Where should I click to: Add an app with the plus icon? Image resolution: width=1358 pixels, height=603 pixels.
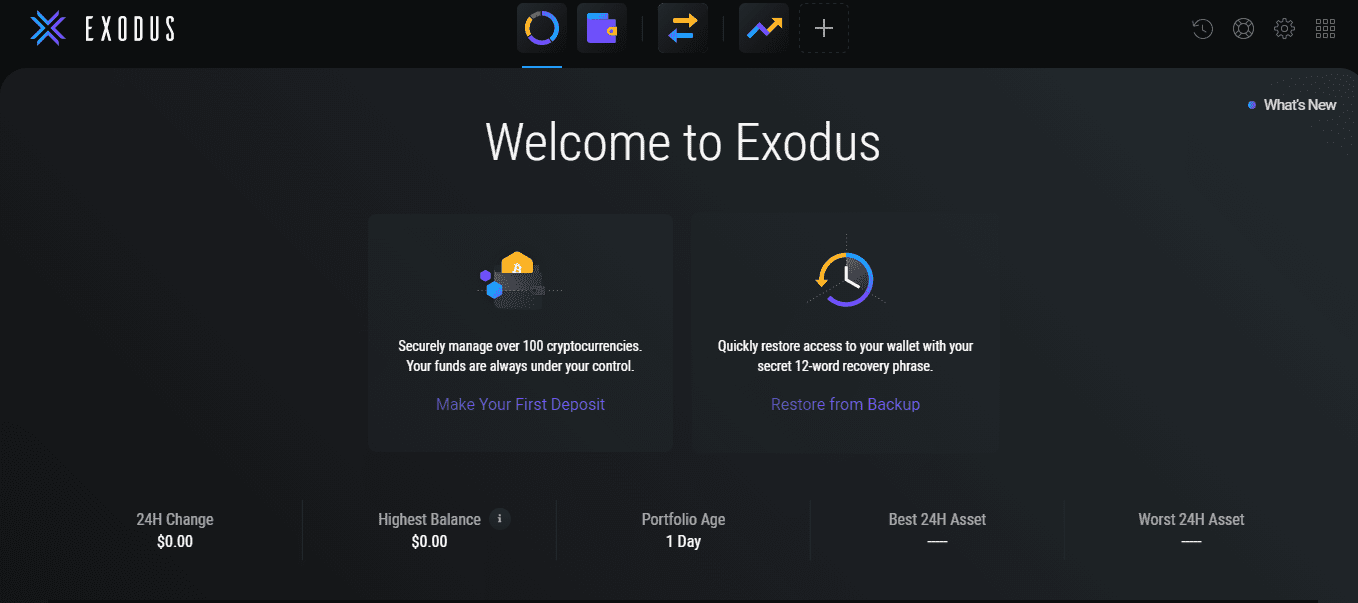(824, 28)
